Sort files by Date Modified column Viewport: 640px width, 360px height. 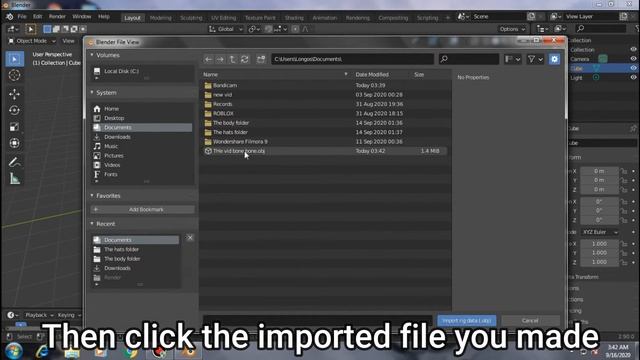(372, 75)
